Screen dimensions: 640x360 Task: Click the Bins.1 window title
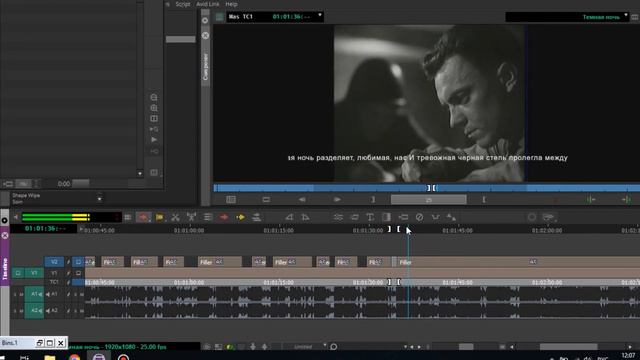tap(10, 343)
